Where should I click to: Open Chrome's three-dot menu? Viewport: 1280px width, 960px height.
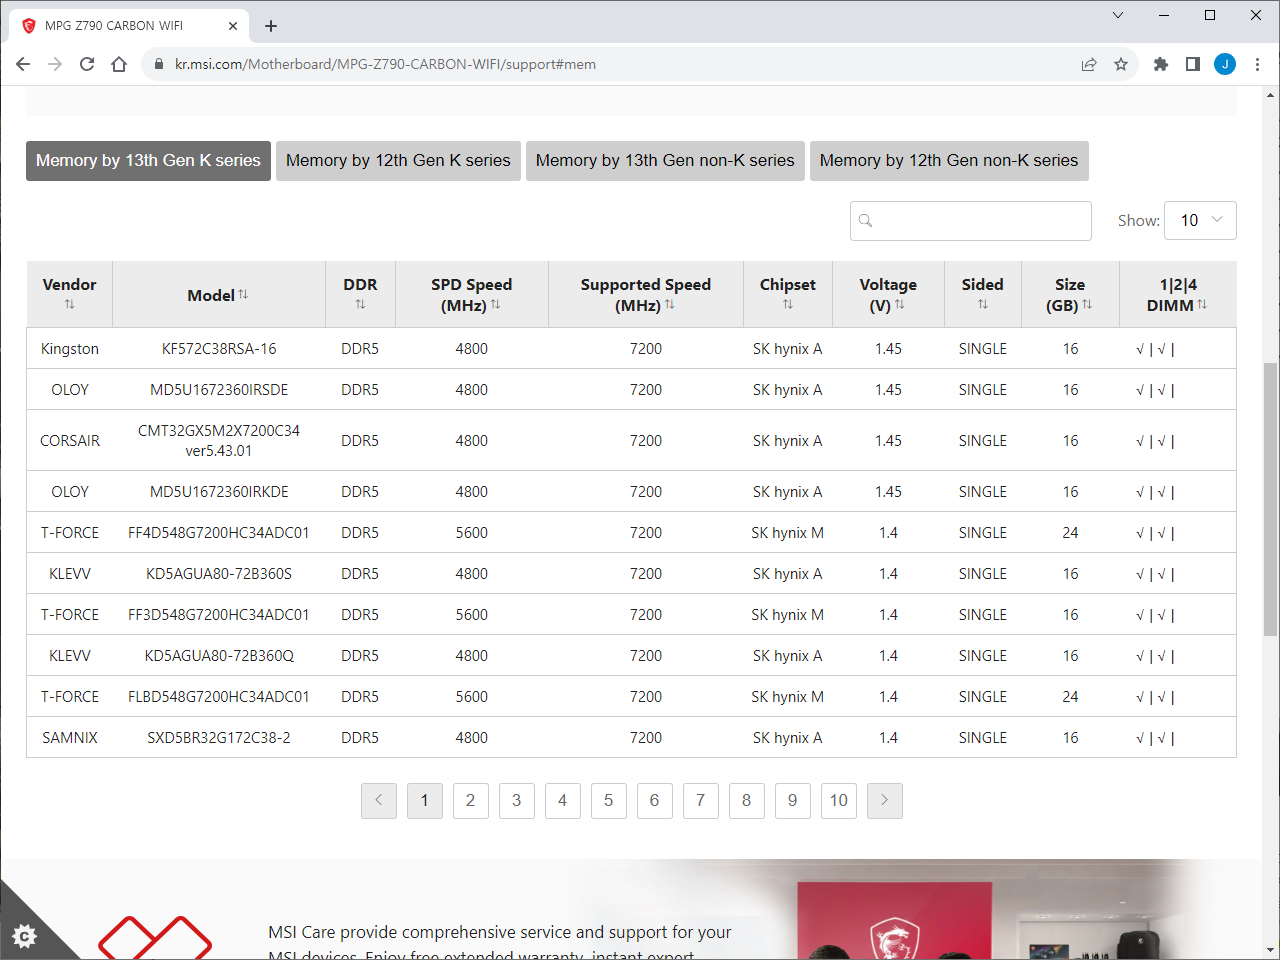pos(1257,64)
